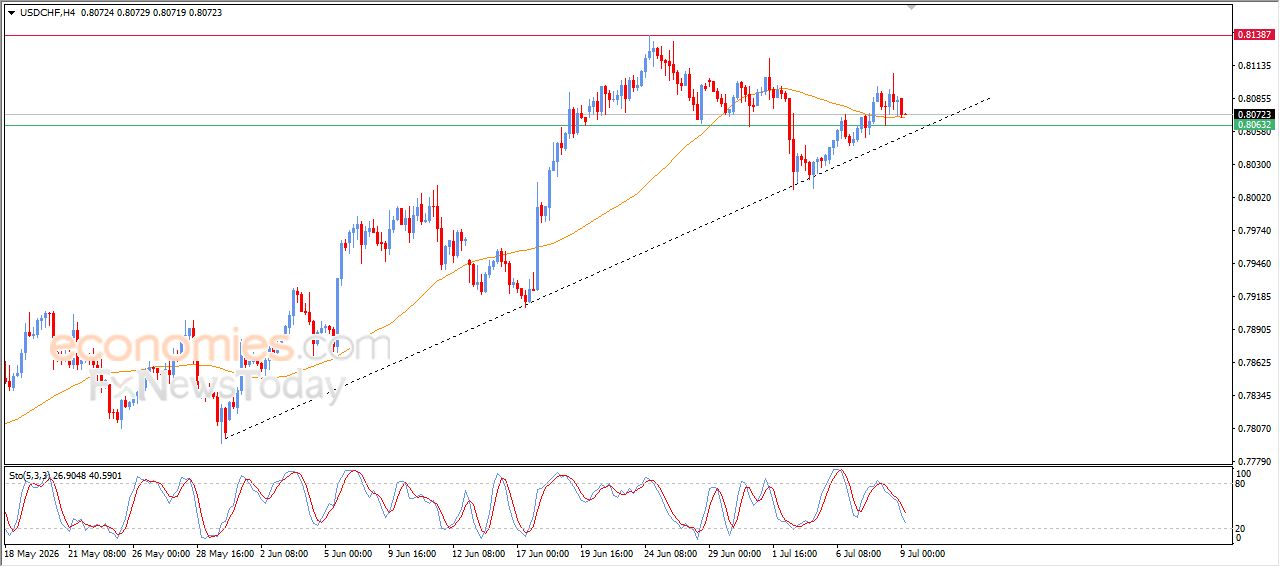
Task: Click the stochastic 20 level marker
Action: (x=1241, y=528)
